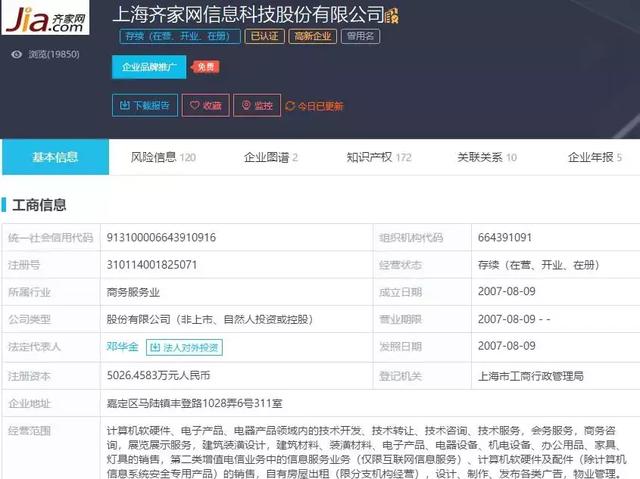Click the 浏览(19850) view count
The width and height of the screenshot is (640, 479).
[x=53, y=54]
